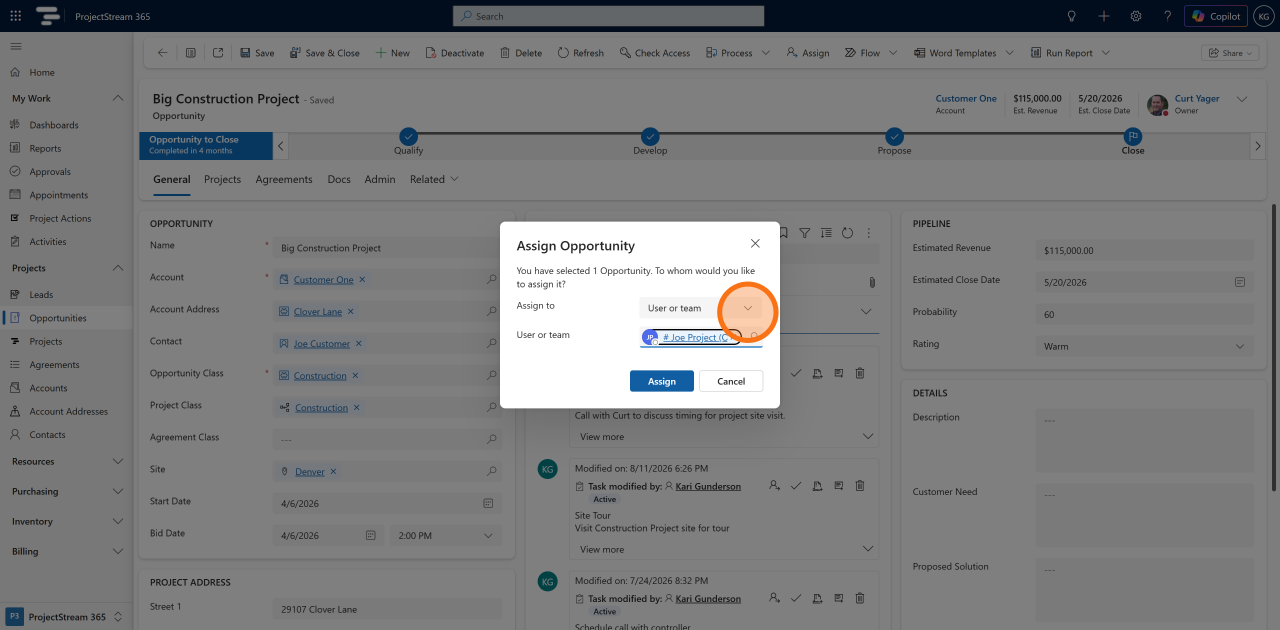Open Dashboards in the sidebar

tap(54, 125)
